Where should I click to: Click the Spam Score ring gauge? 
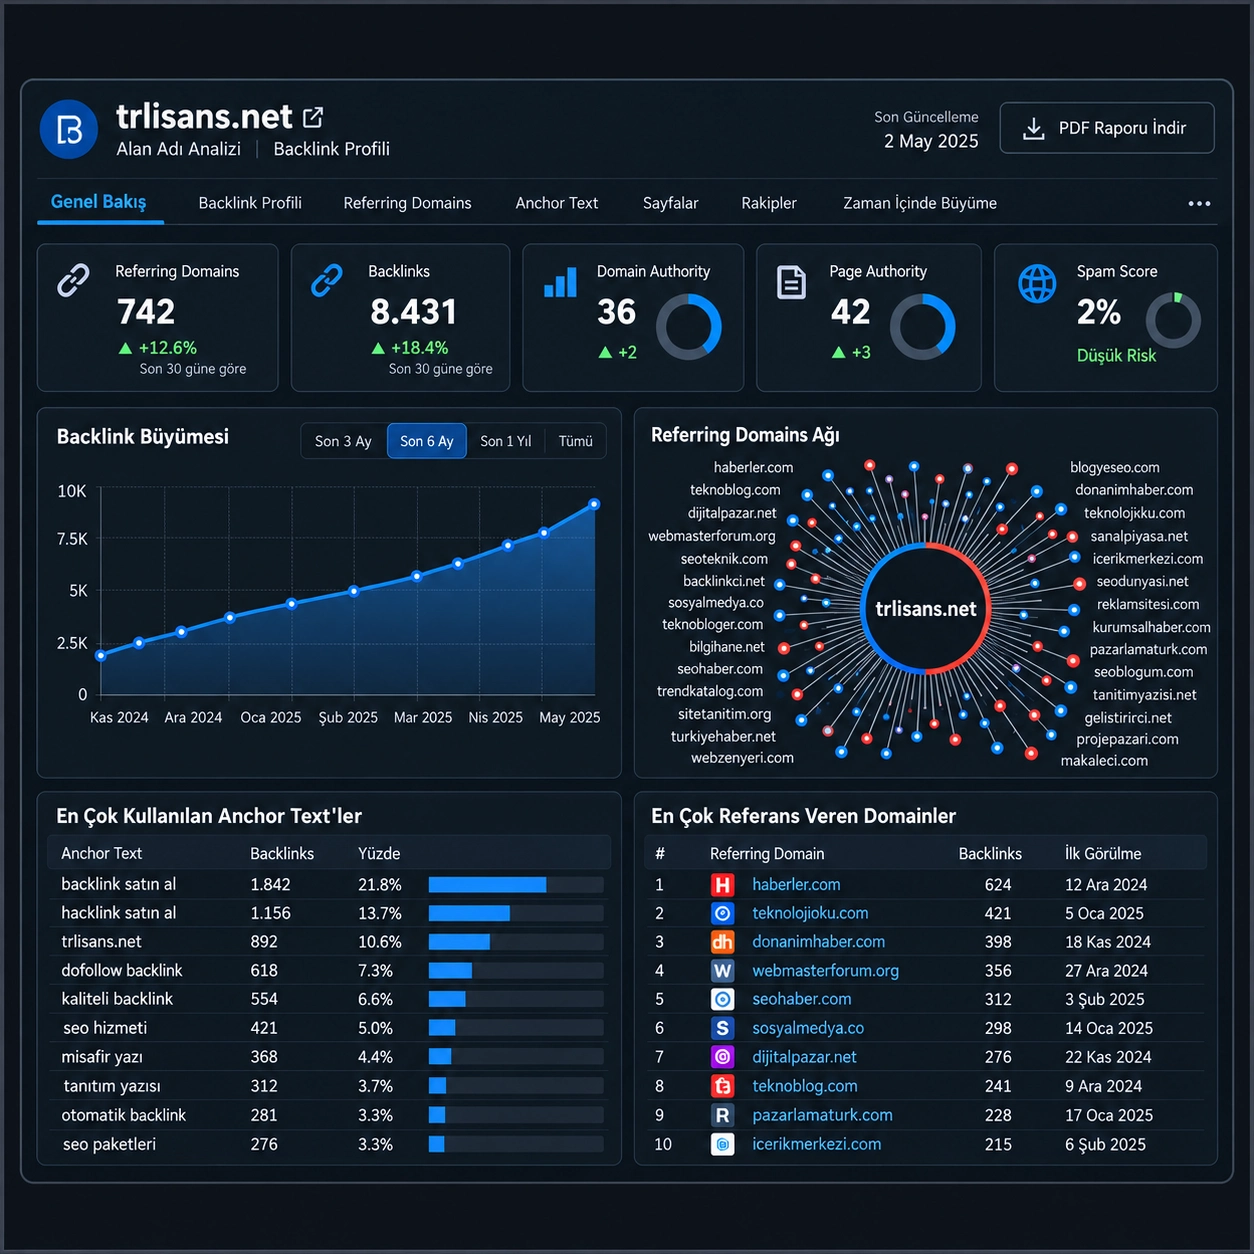click(1173, 320)
